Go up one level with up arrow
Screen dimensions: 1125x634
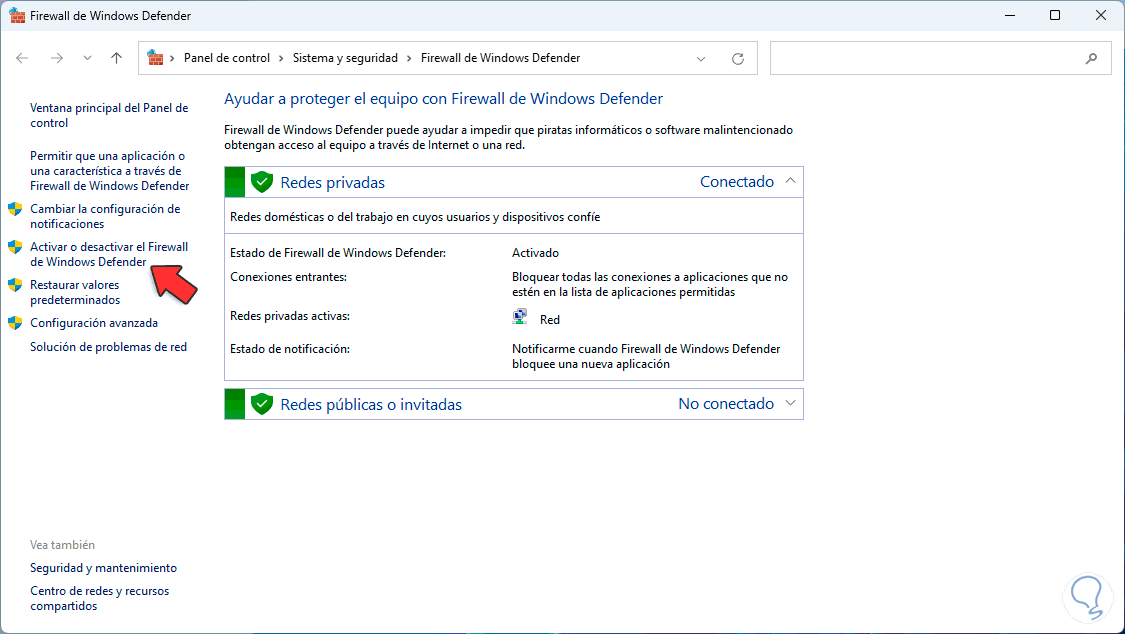pos(116,58)
